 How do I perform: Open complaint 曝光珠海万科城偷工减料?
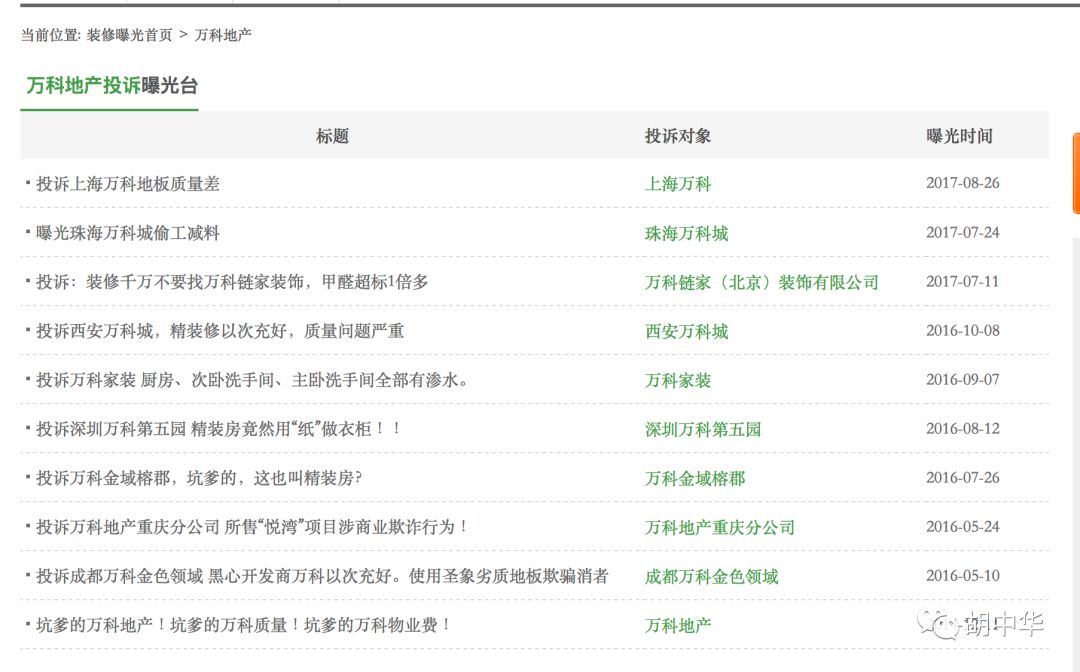tap(128, 233)
